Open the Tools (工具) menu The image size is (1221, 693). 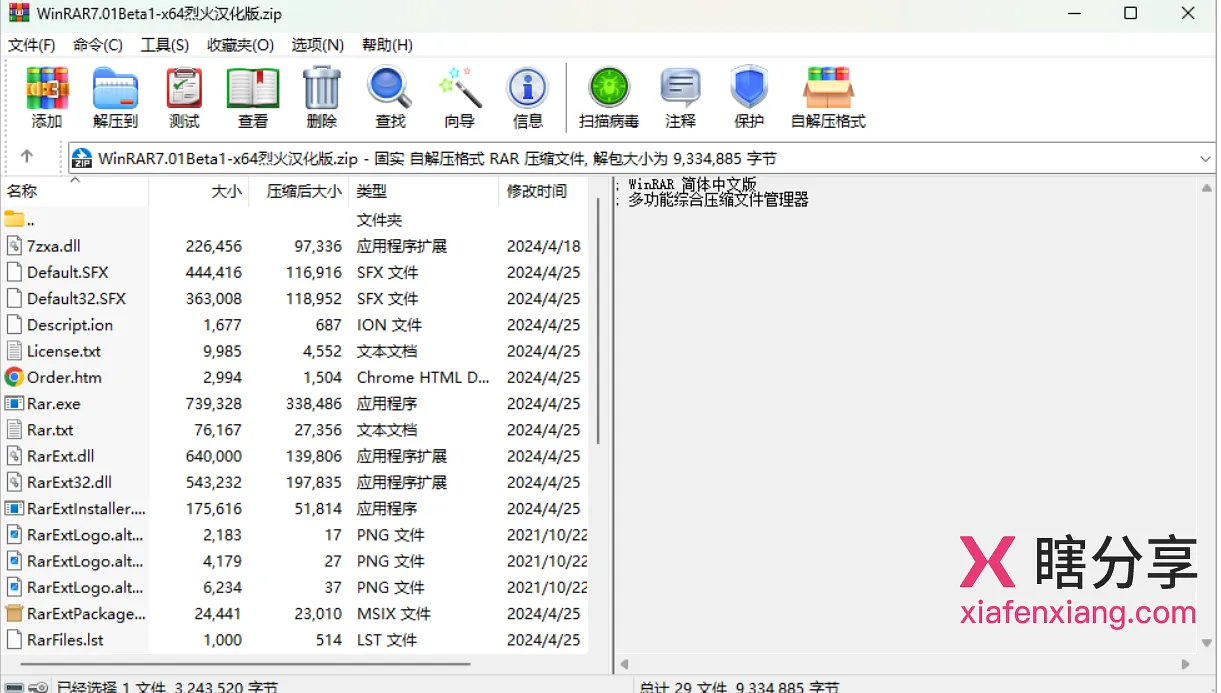tap(165, 45)
